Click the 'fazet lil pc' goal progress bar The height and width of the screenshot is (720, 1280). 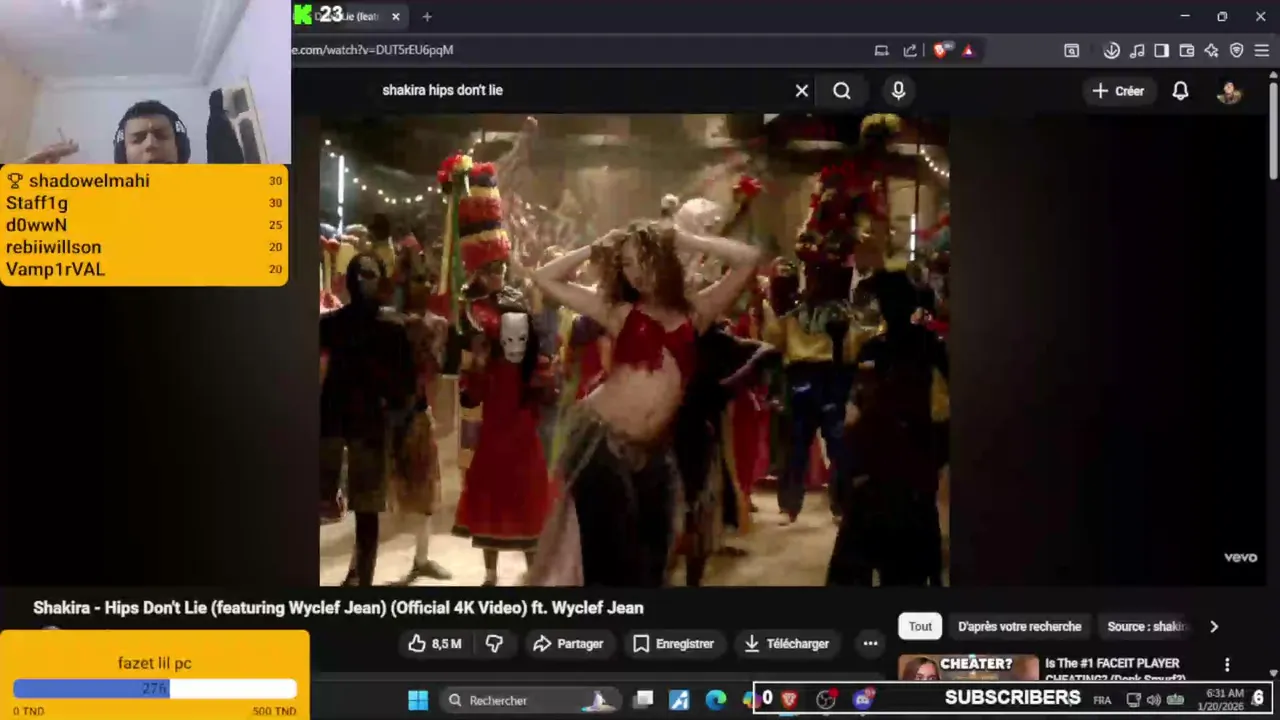(155, 688)
